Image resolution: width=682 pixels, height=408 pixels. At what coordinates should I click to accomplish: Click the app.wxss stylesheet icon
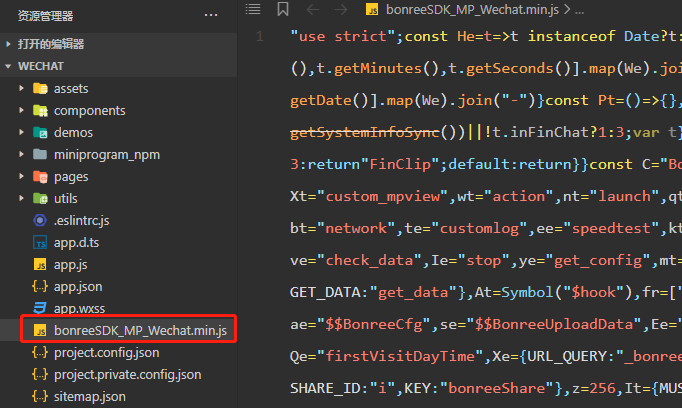click(x=40, y=307)
